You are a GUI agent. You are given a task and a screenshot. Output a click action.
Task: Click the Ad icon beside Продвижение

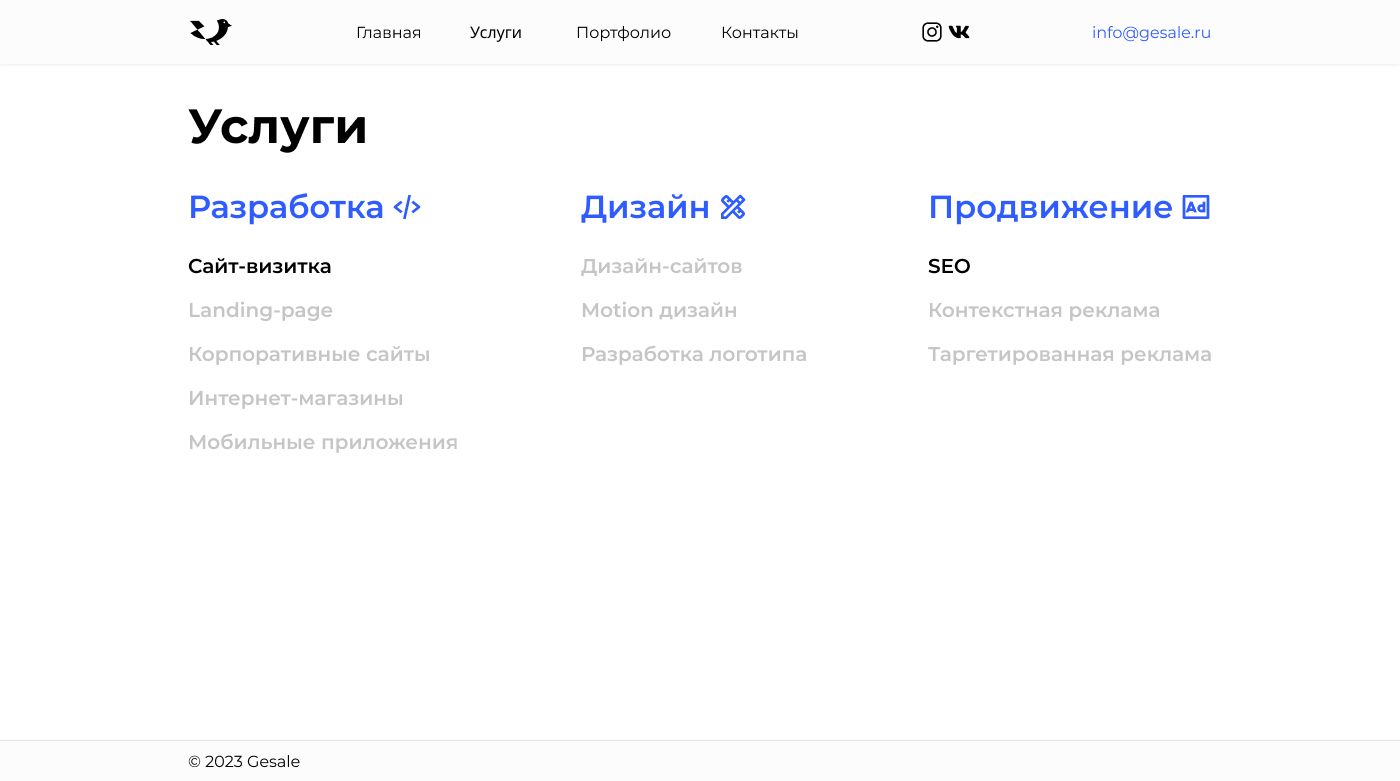click(1196, 207)
